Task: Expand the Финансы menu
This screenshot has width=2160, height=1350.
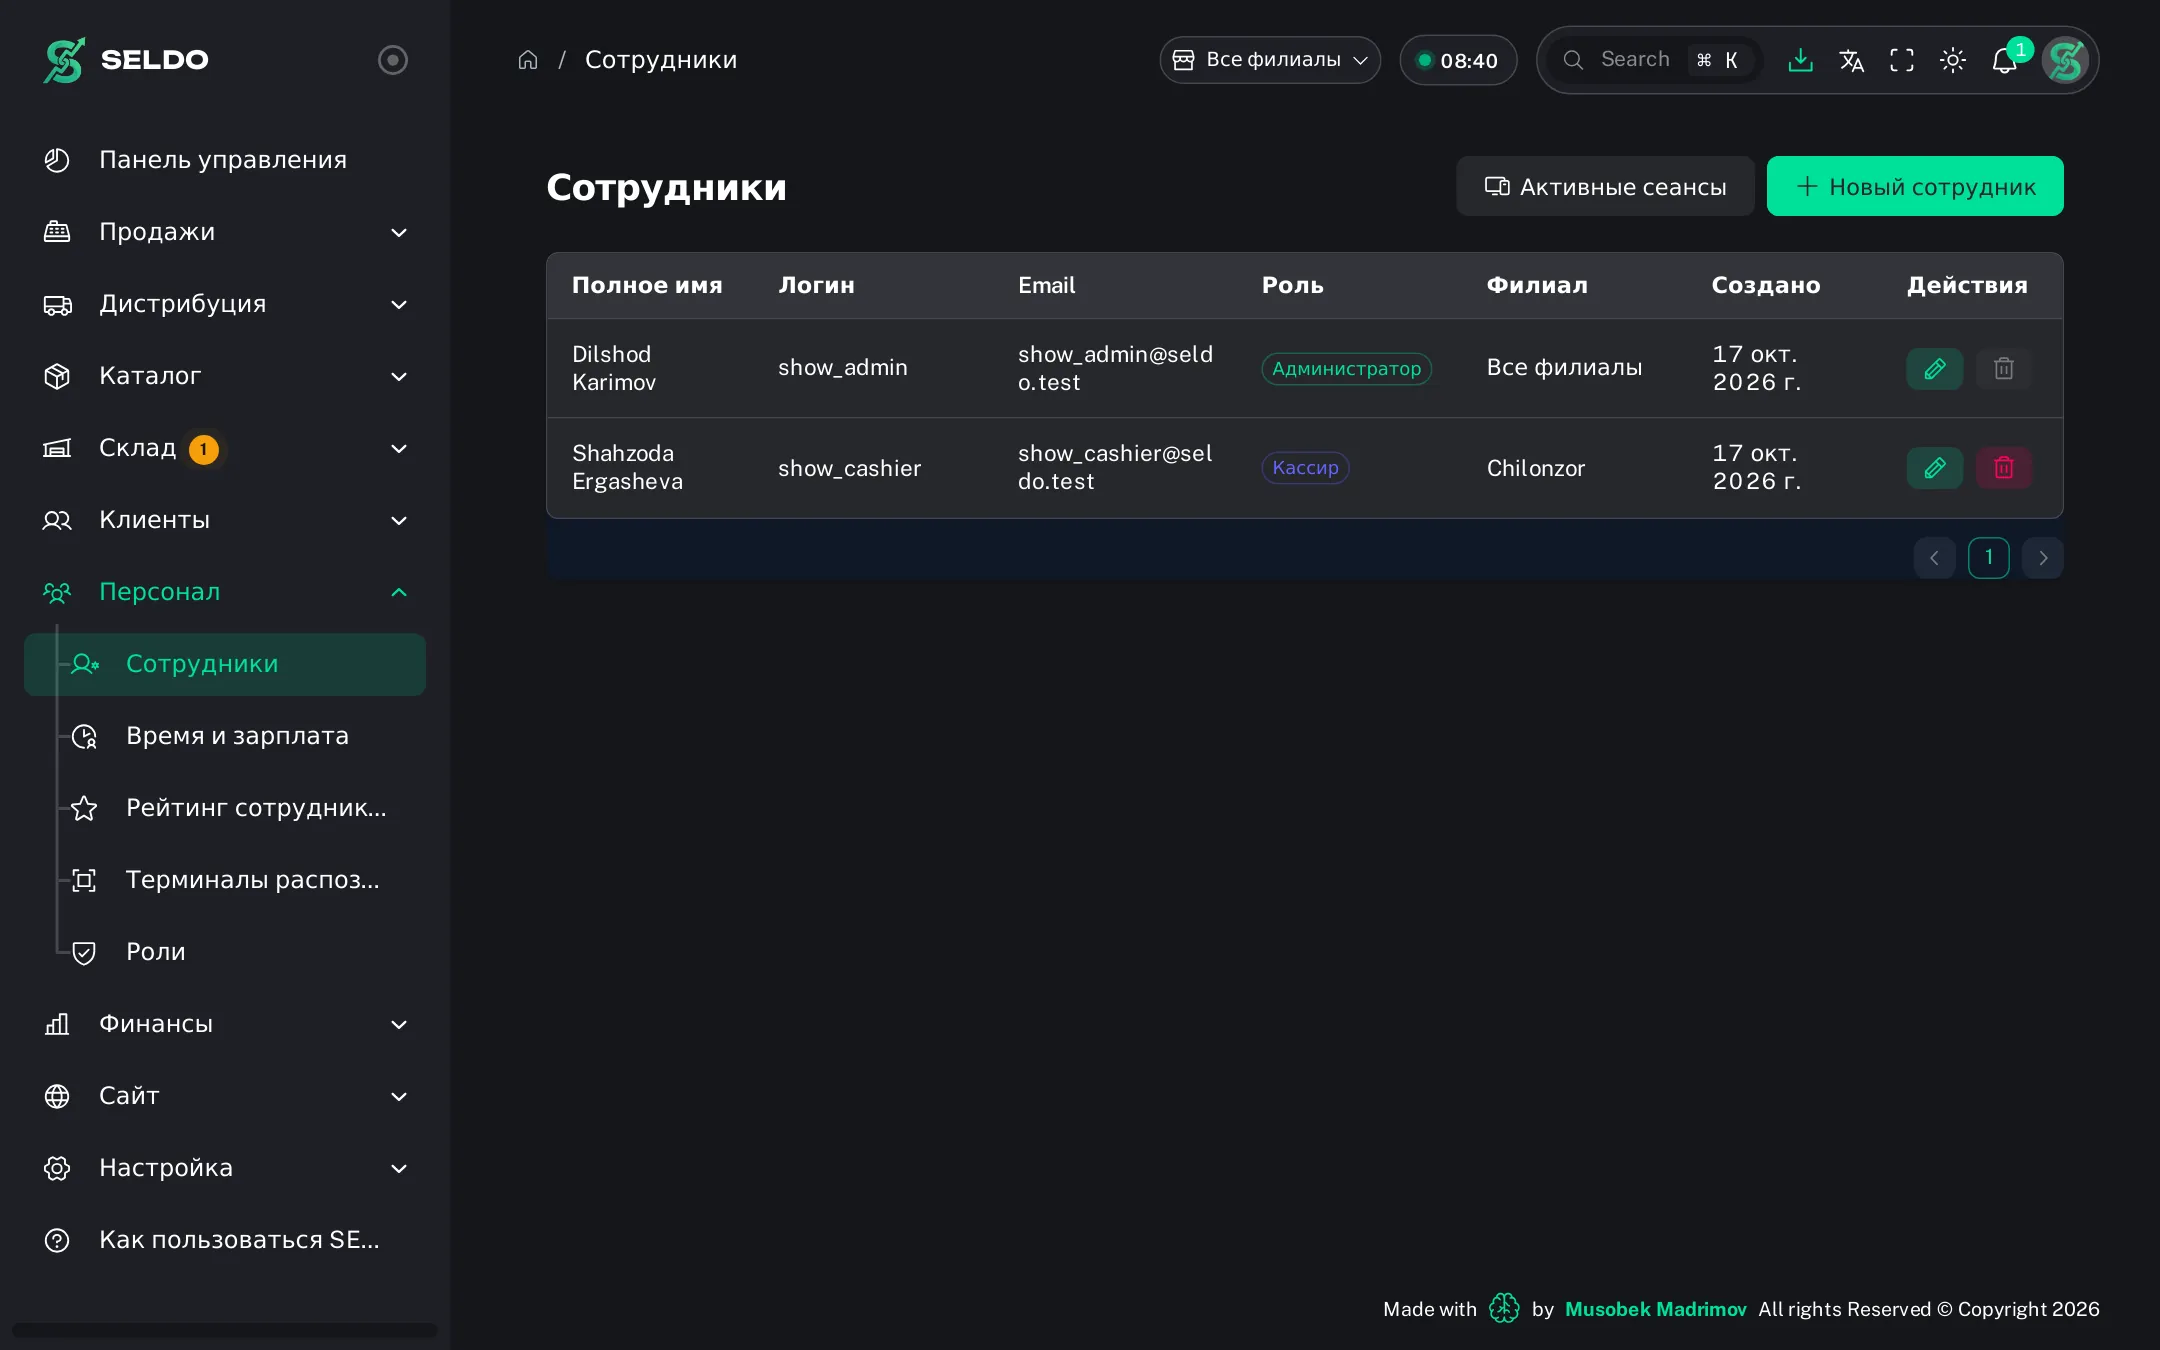Action: click(x=225, y=1024)
